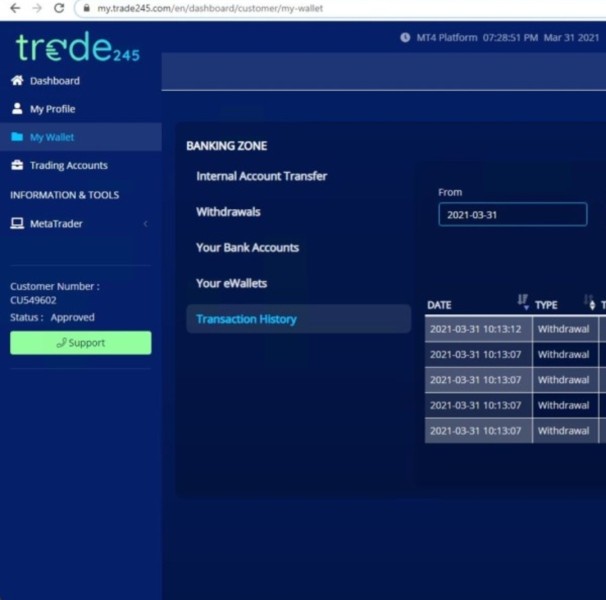This screenshot has height=600, width=606.
Task: Click customer number CU549602
Action: tap(33, 300)
